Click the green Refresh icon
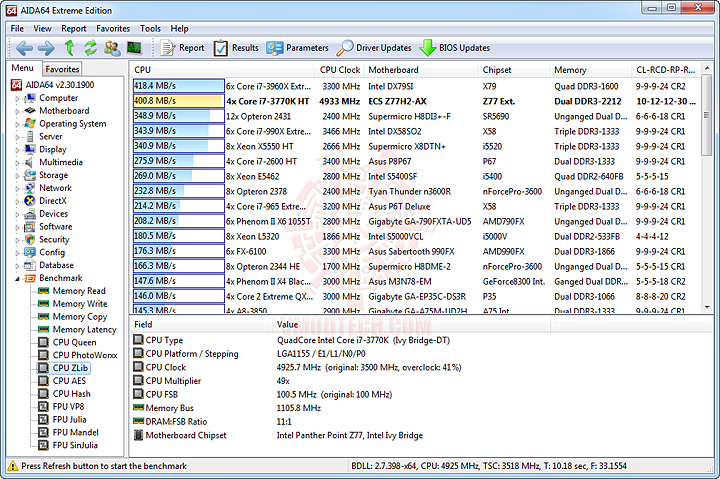 (90, 48)
